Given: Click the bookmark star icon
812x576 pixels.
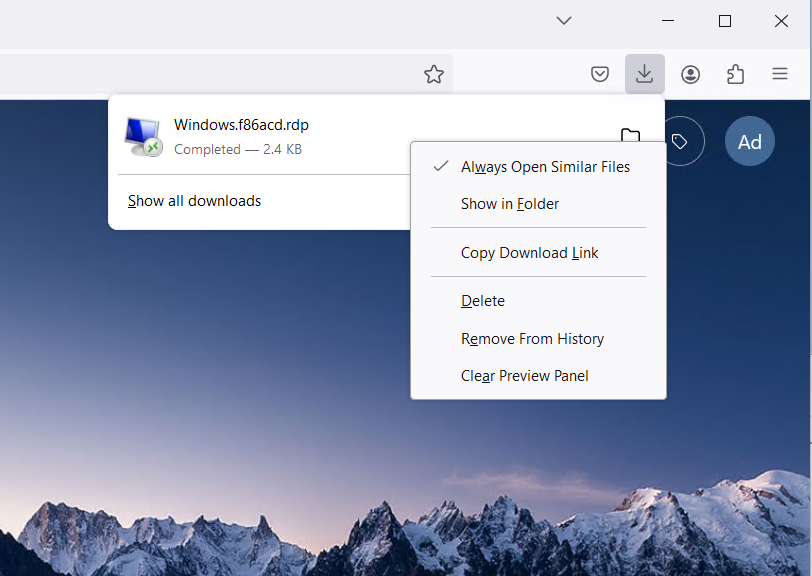Looking at the screenshot, I should pyautogui.click(x=433, y=75).
